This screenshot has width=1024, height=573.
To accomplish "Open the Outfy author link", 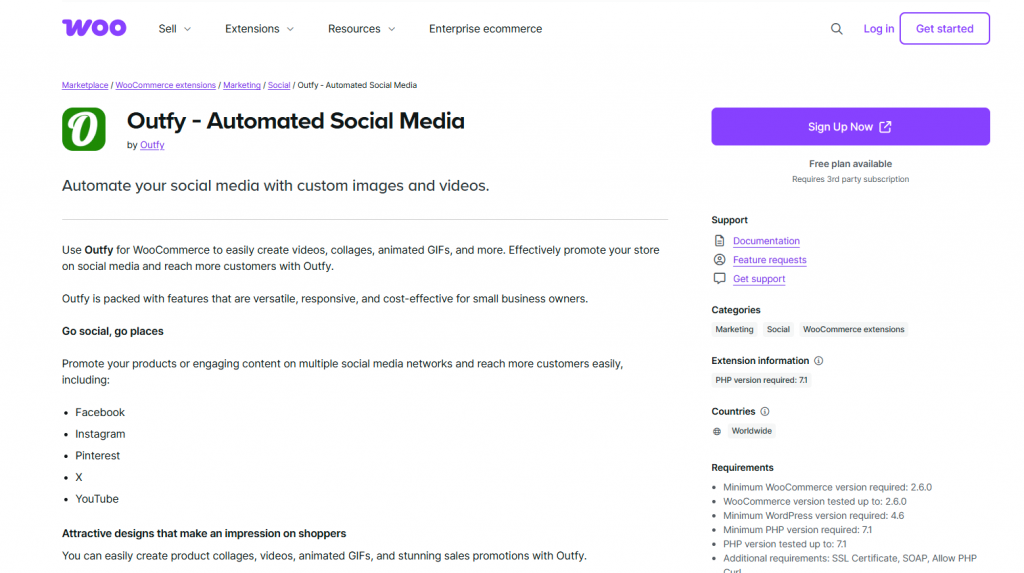I will point(152,145).
